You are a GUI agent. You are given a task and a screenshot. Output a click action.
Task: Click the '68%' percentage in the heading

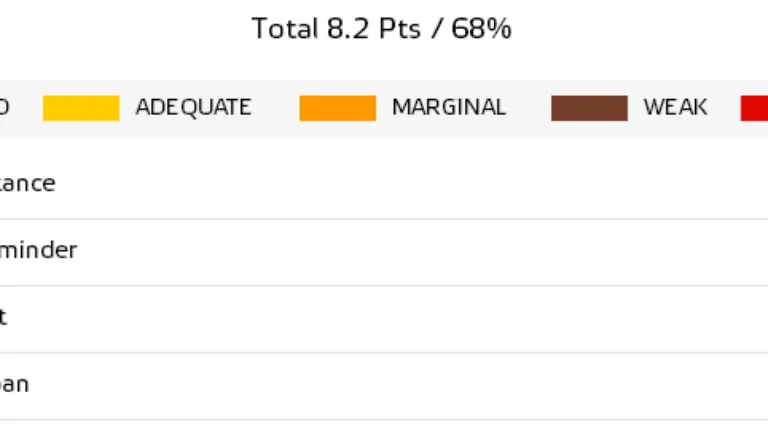point(481,29)
